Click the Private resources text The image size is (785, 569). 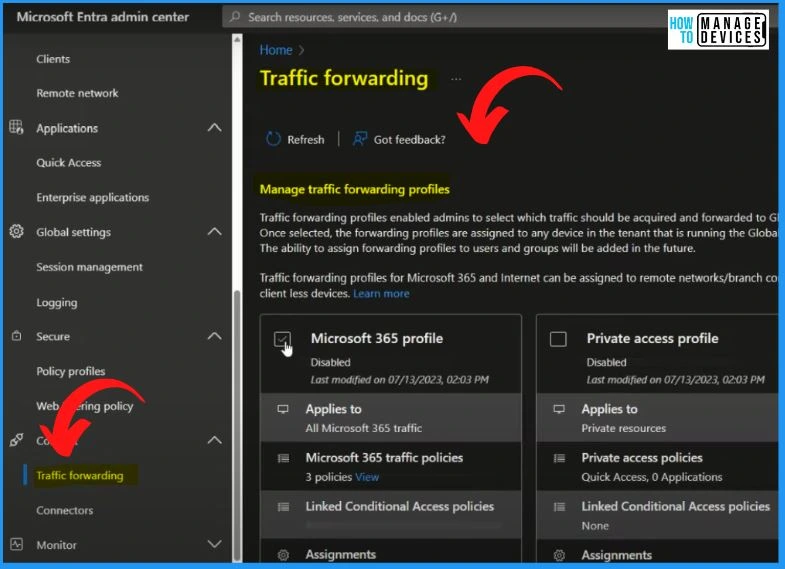pos(624,428)
